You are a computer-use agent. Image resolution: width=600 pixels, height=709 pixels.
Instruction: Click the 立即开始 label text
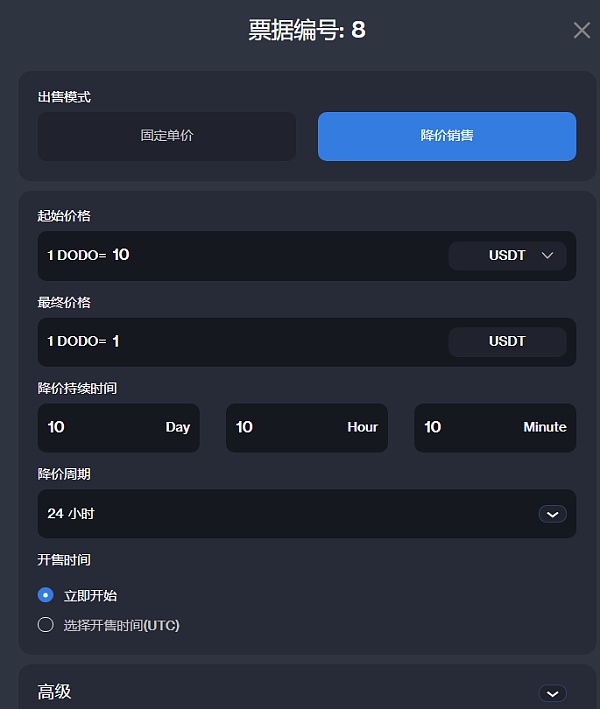(91, 596)
